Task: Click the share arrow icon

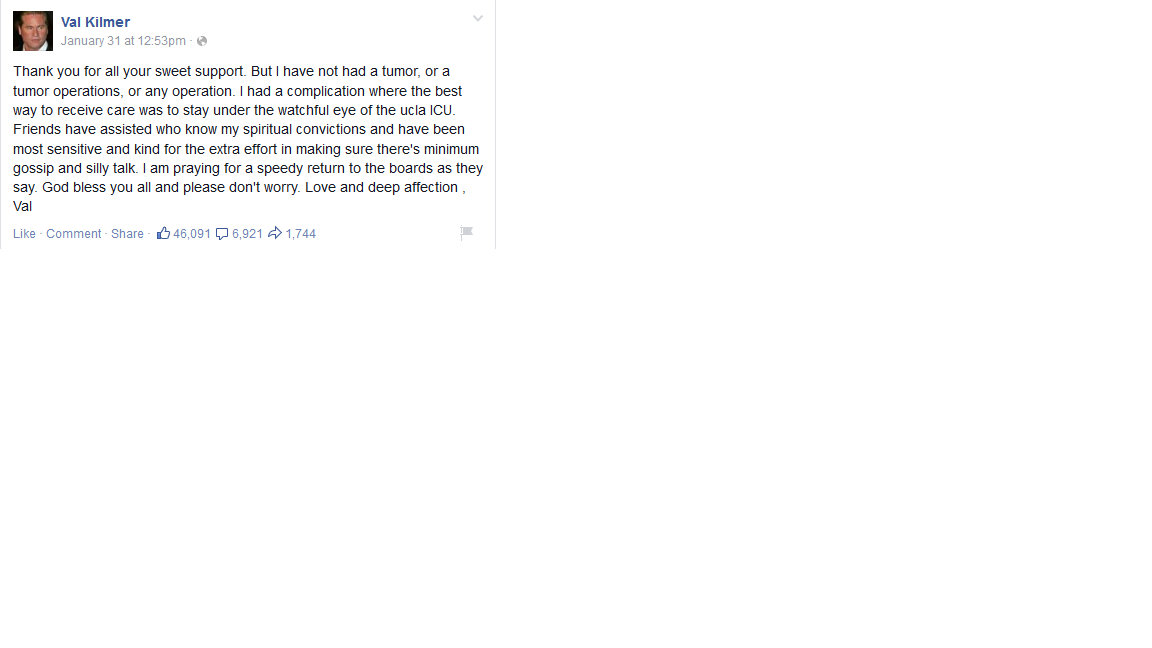Action: [x=275, y=233]
